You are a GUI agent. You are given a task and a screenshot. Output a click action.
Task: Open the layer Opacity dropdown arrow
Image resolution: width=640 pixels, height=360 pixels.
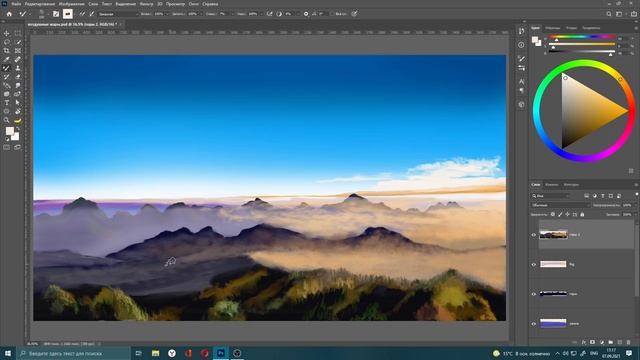635,205
